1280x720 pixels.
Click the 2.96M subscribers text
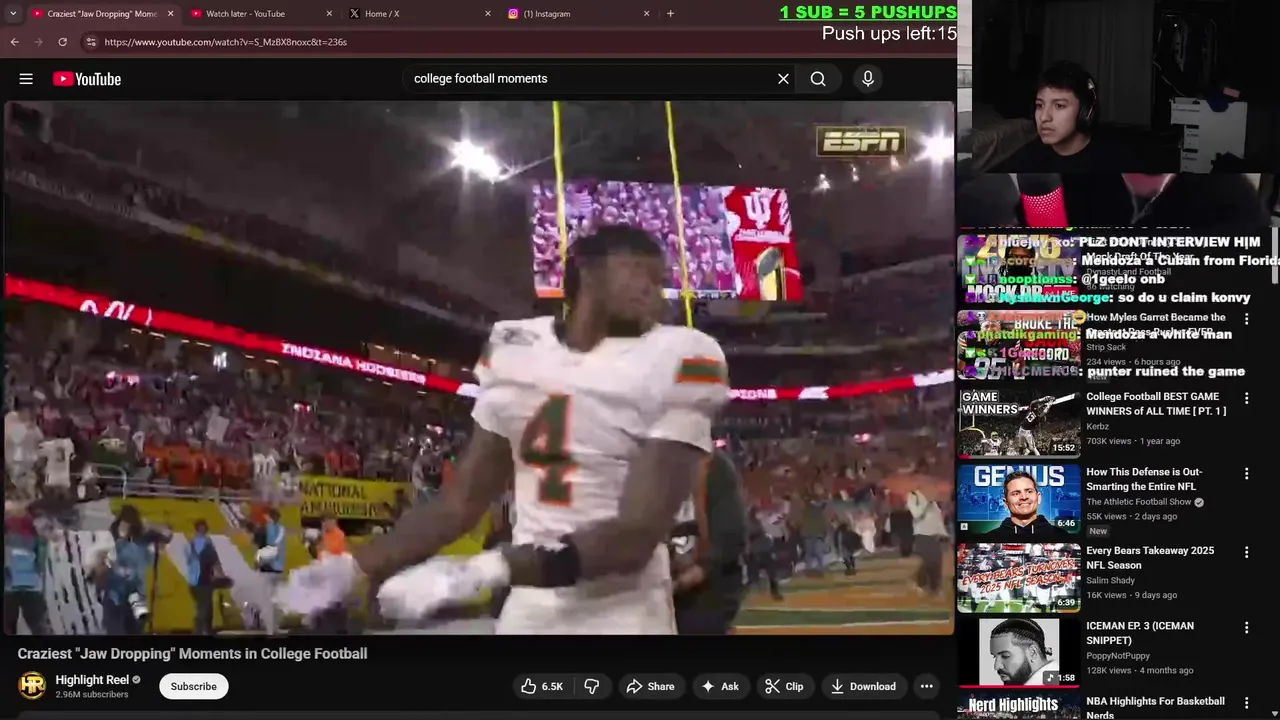(92, 694)
